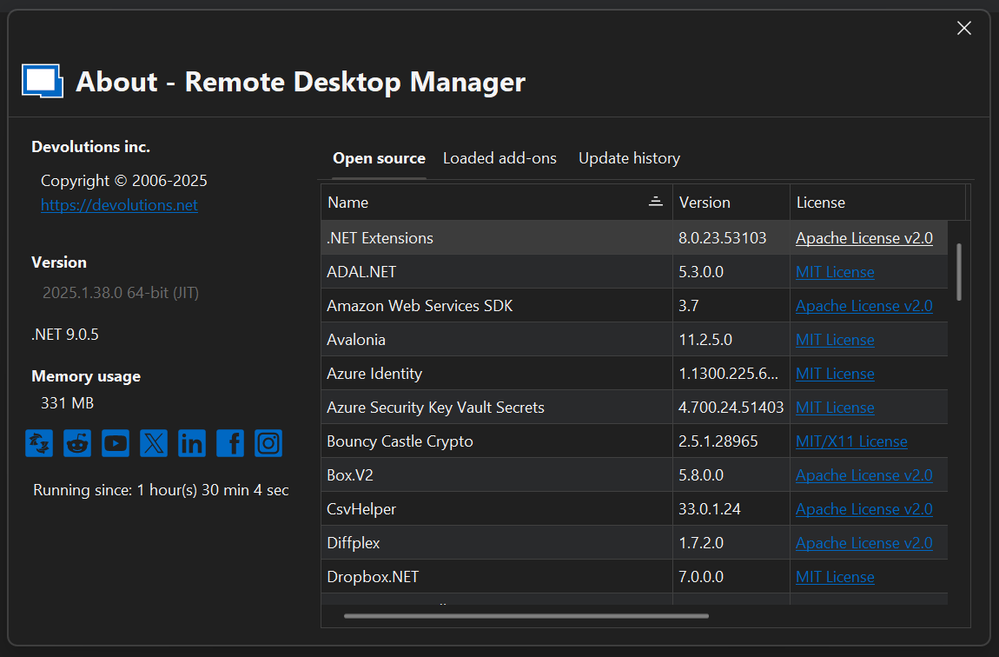The height and width of the screenshot is (657, 999).
Task: Select the Avalonia row name
Action: [x=356, y=340]
